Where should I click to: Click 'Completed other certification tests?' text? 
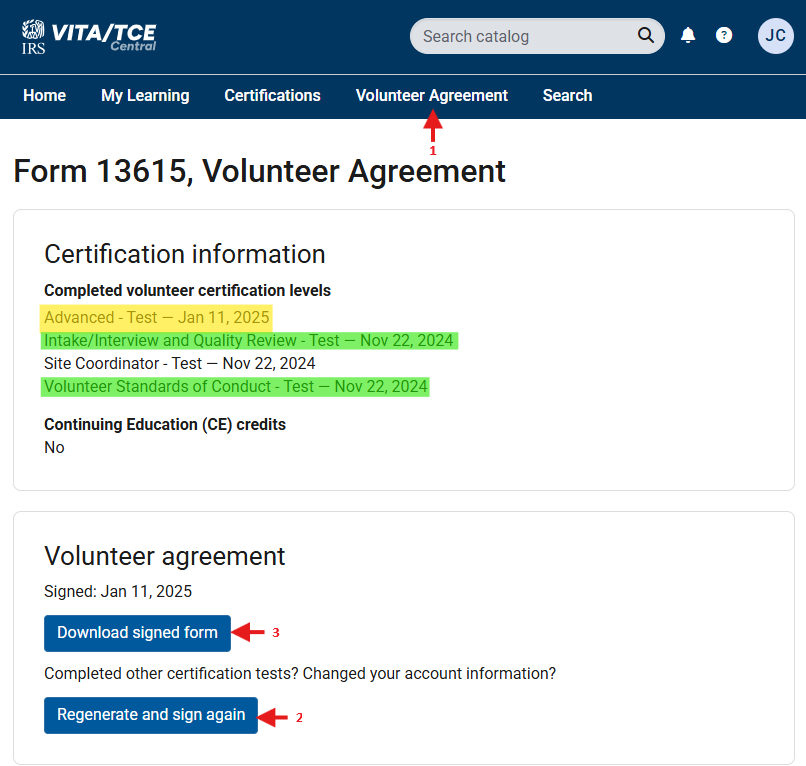[x=171, y=673]
